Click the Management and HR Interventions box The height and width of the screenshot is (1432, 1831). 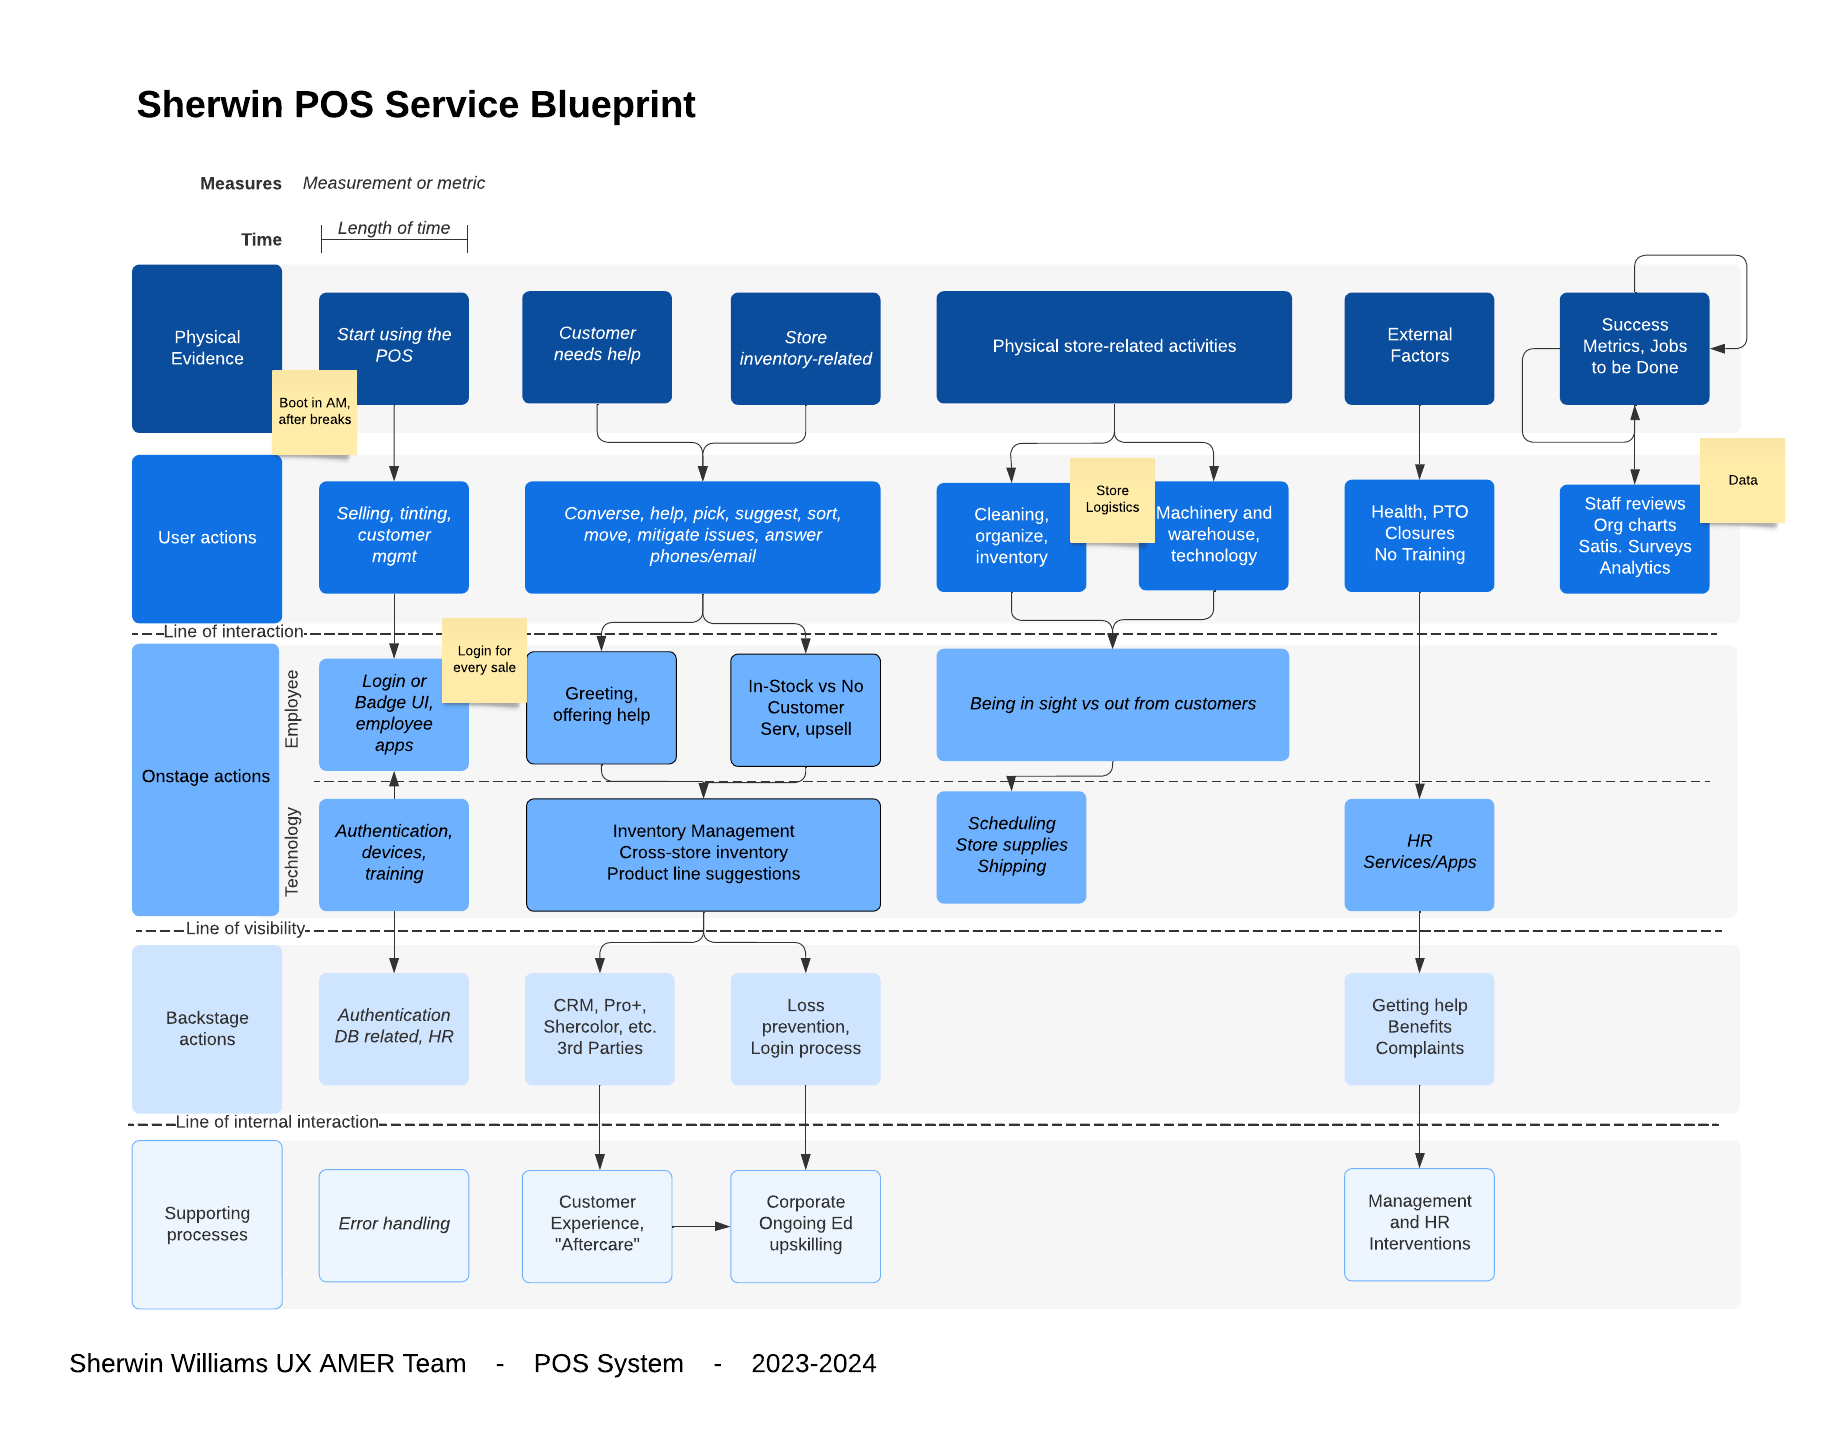(x=1419, y=1225)
